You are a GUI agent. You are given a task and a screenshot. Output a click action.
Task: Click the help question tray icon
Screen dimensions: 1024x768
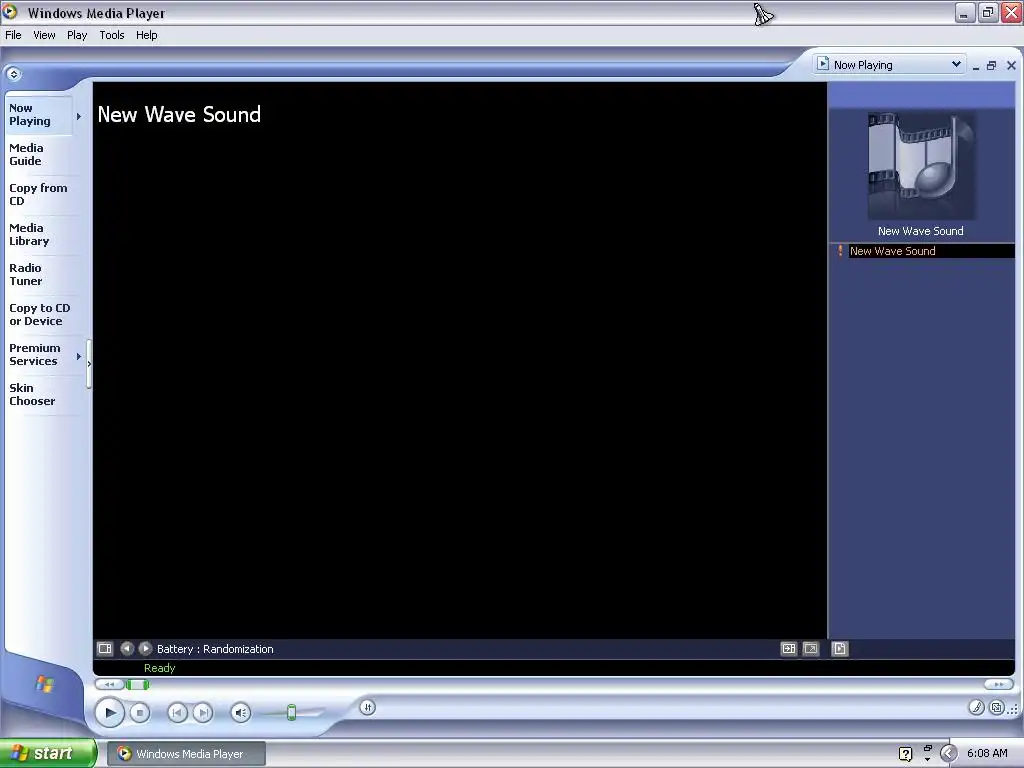[x=905, y=754]
